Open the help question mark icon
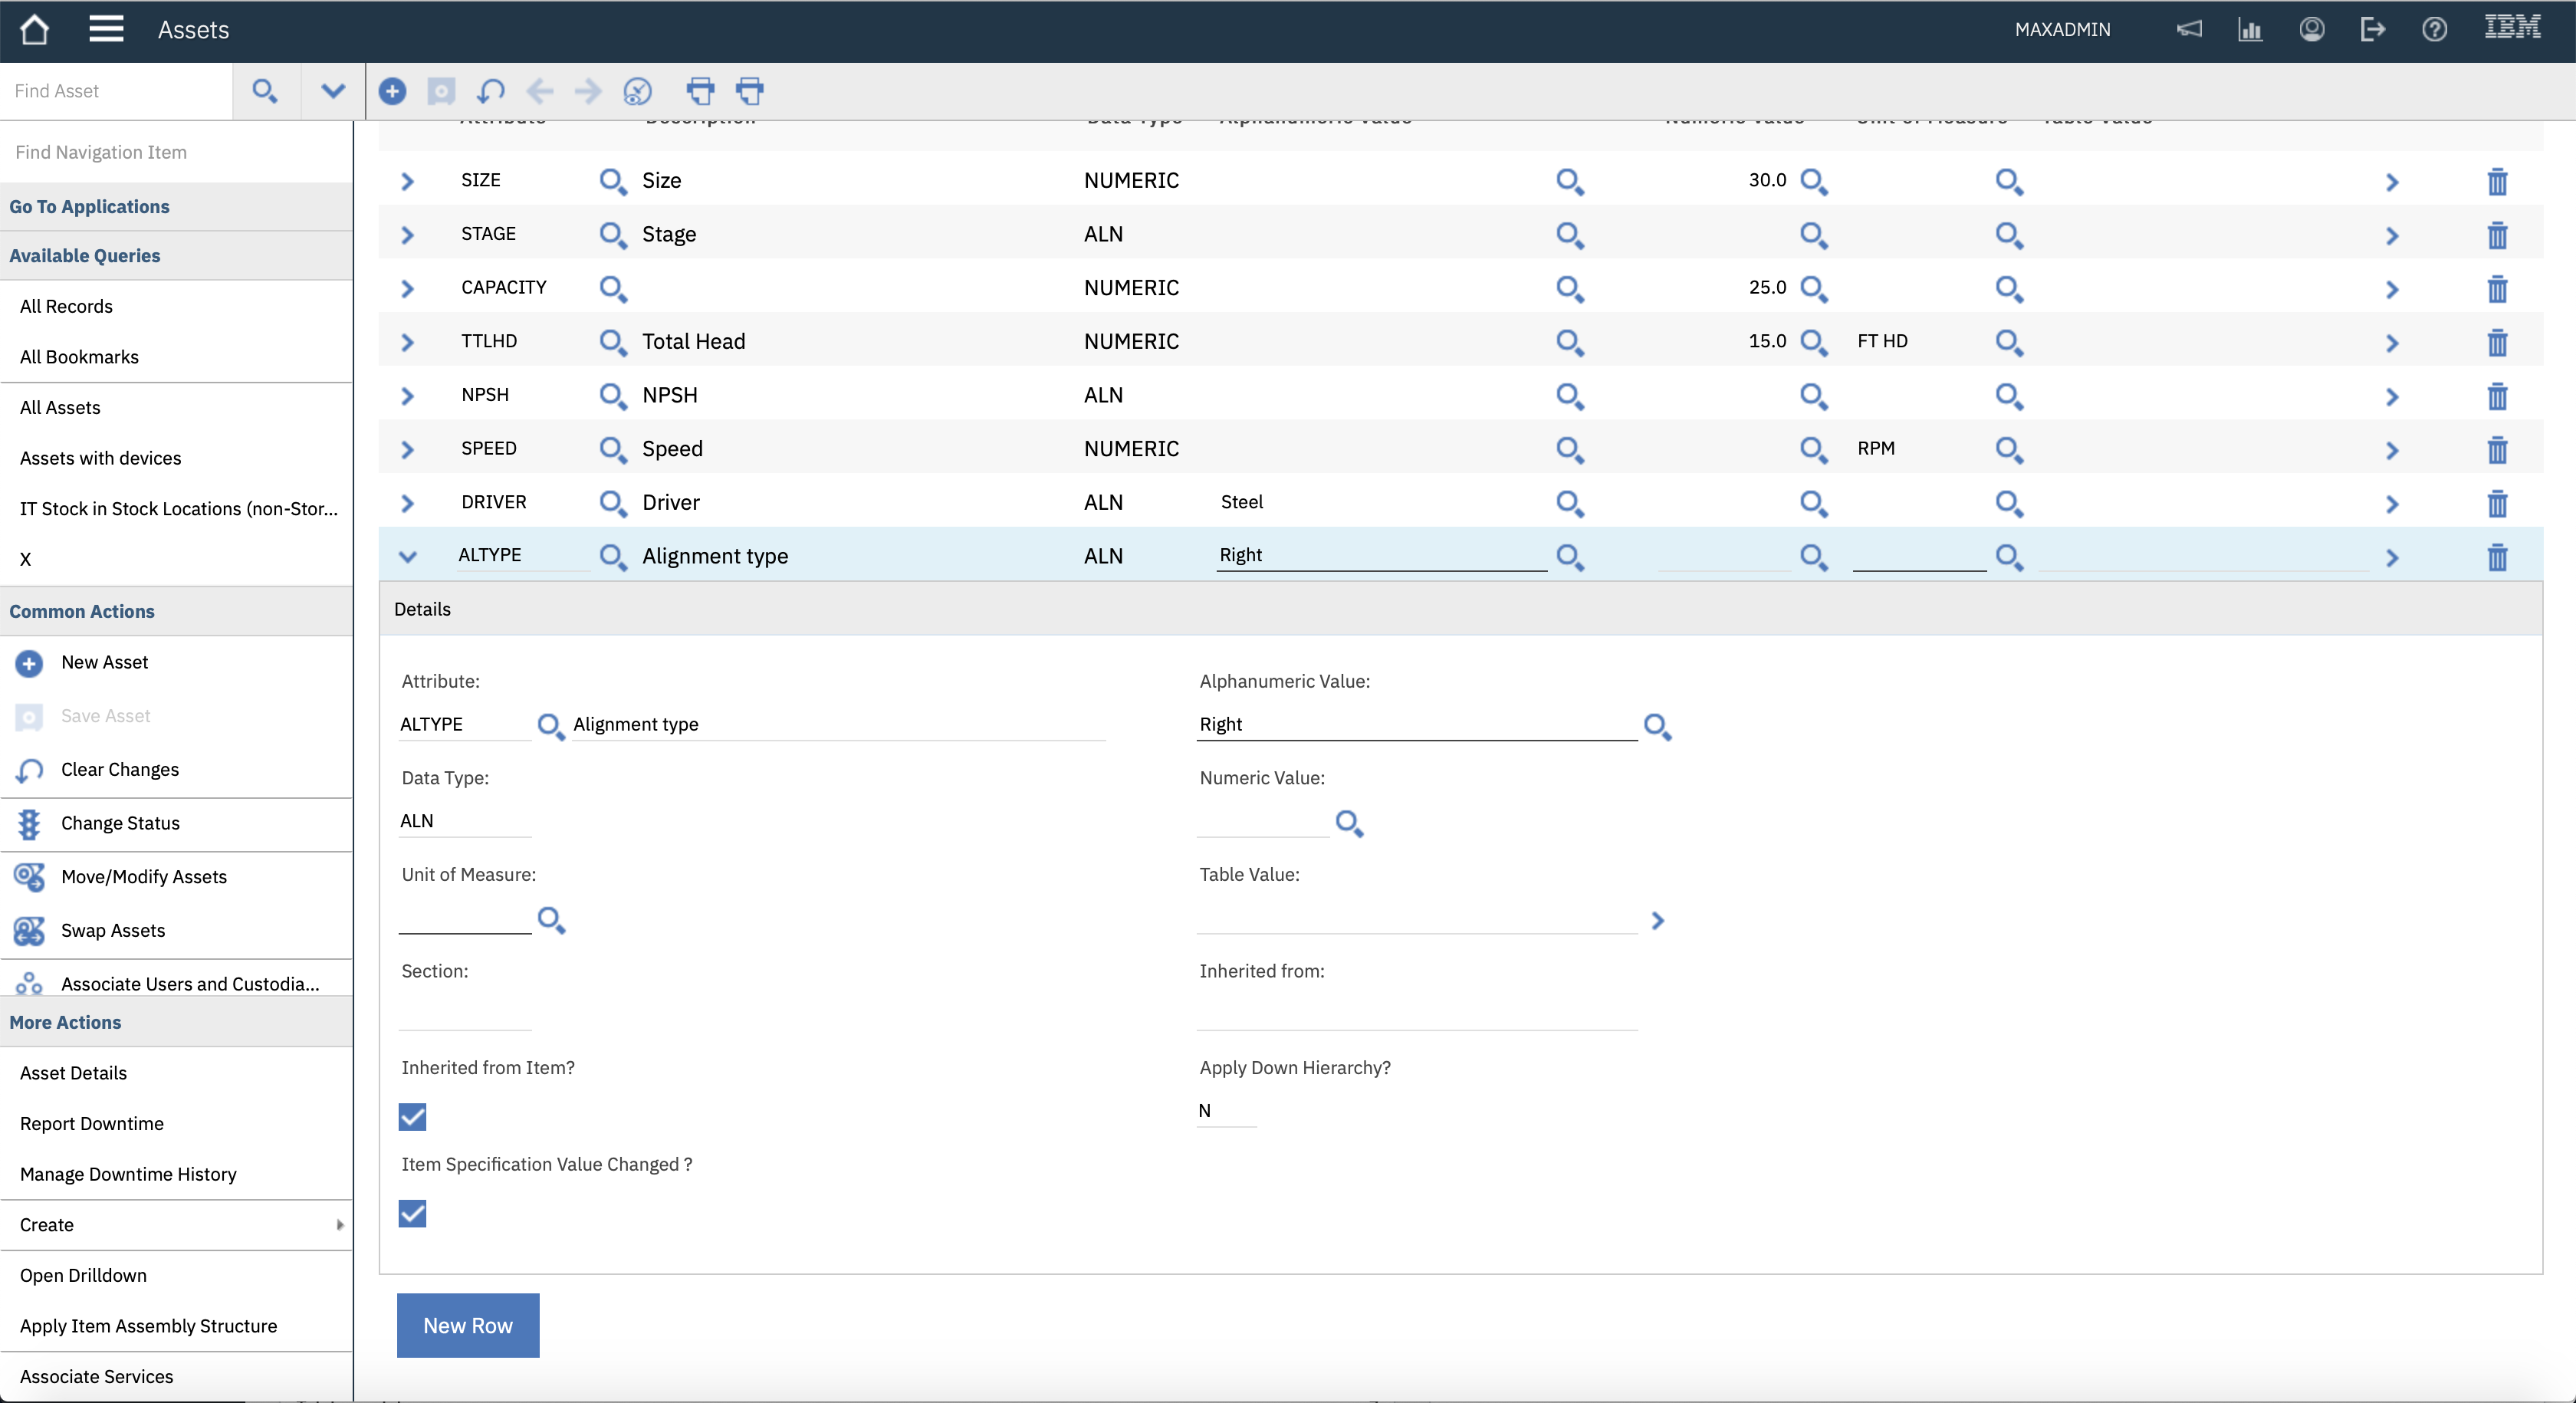This screenshot has width=2576, height=1403. pyautogui.click(x=2434, y=30)
